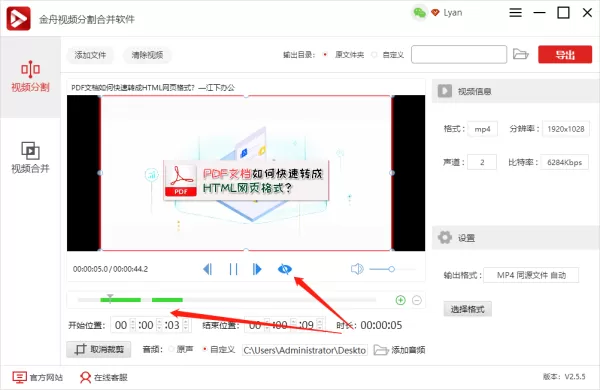Click the end position seconds field showing 09

(x=307, y=325)
